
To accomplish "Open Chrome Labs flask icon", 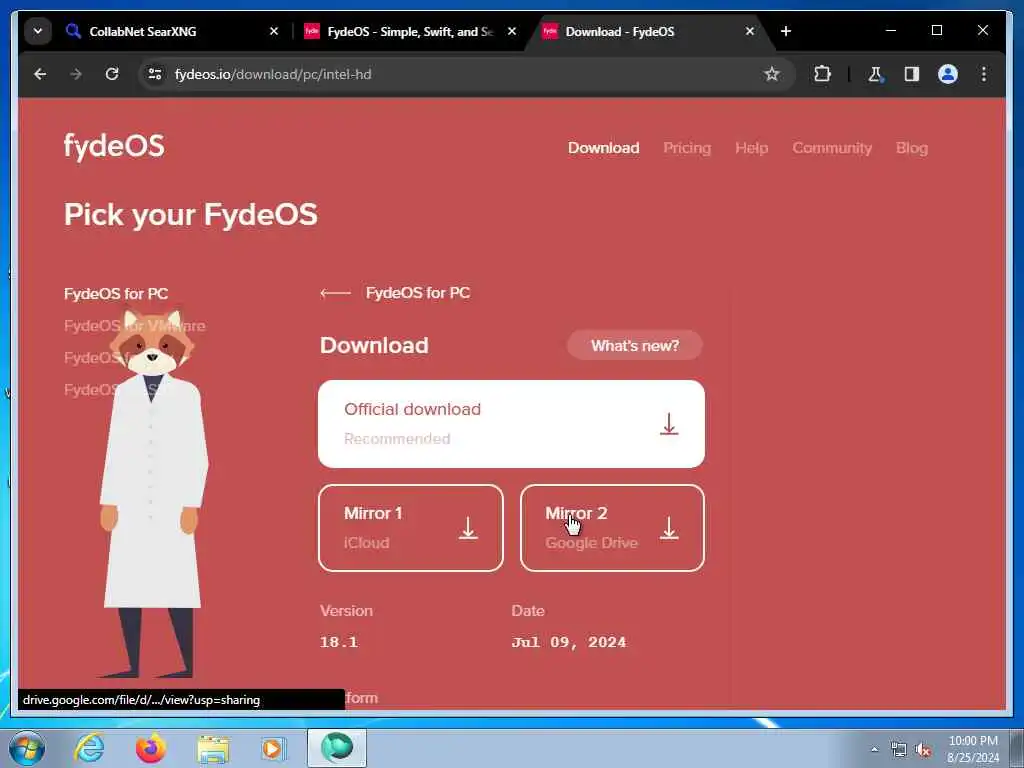I will [875, 74].
